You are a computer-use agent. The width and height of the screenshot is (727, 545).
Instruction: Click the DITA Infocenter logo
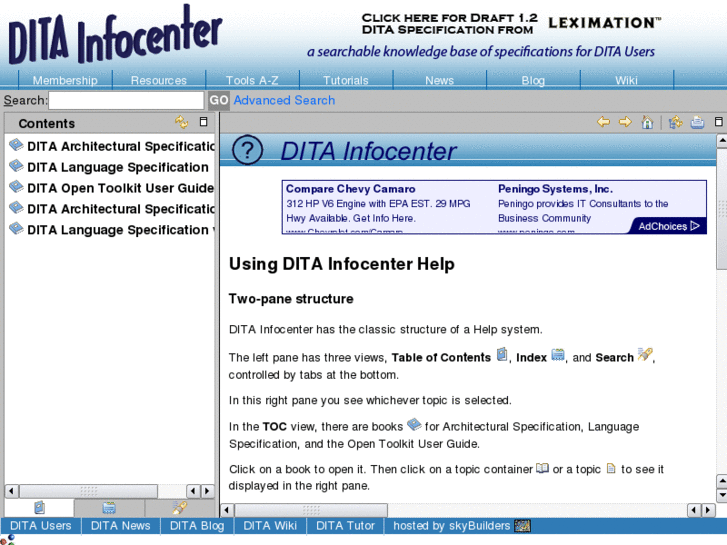115,36
